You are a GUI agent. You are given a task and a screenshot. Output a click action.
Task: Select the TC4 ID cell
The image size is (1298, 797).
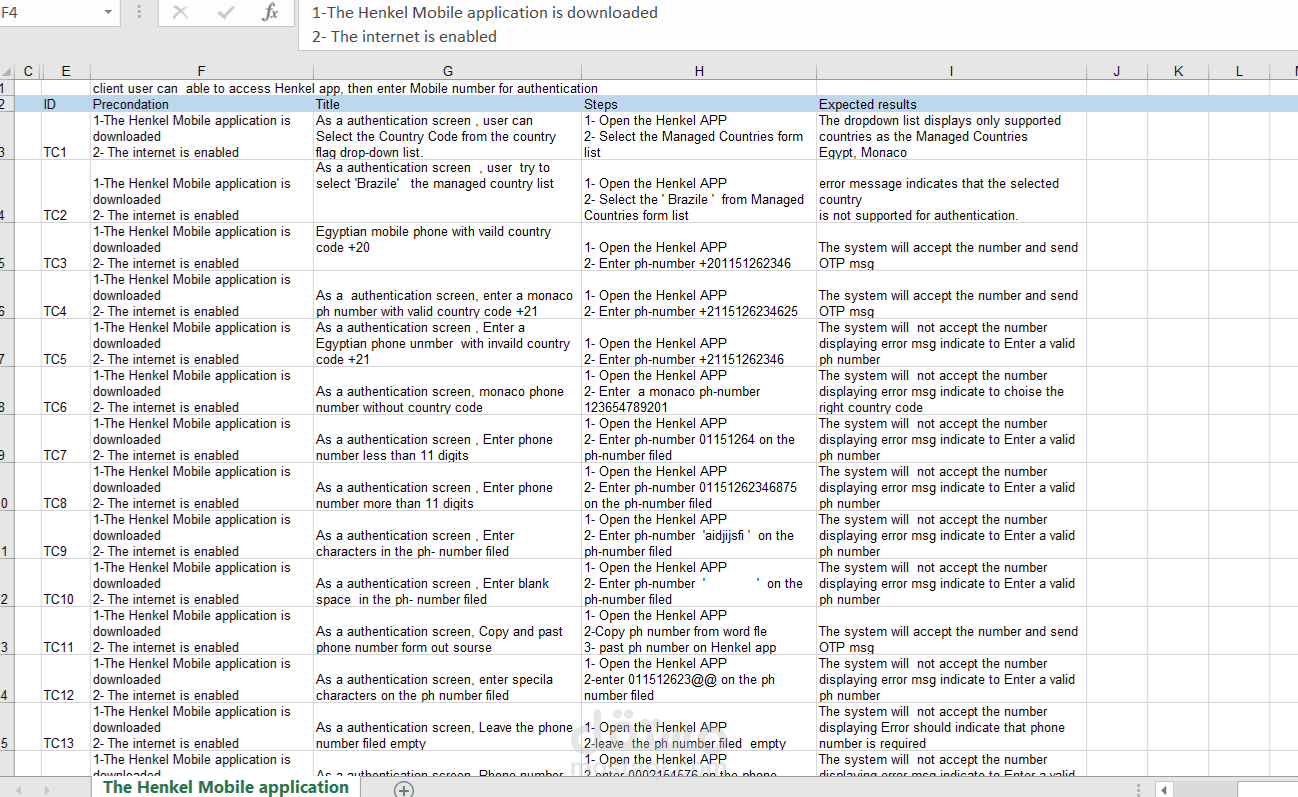click(66, 295)
